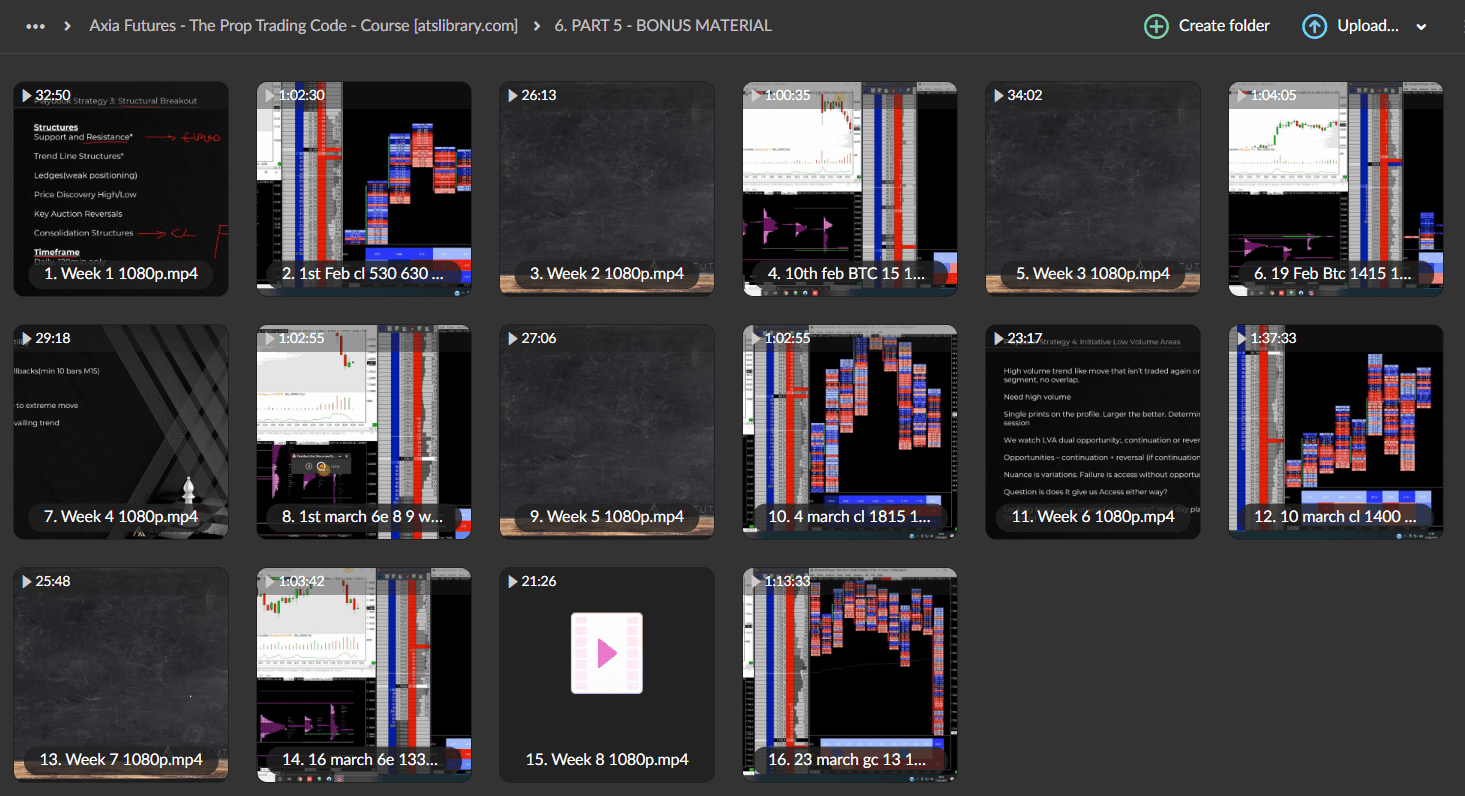
Task: Click the green Create folder plus icon
Action: click(1156, 26)
